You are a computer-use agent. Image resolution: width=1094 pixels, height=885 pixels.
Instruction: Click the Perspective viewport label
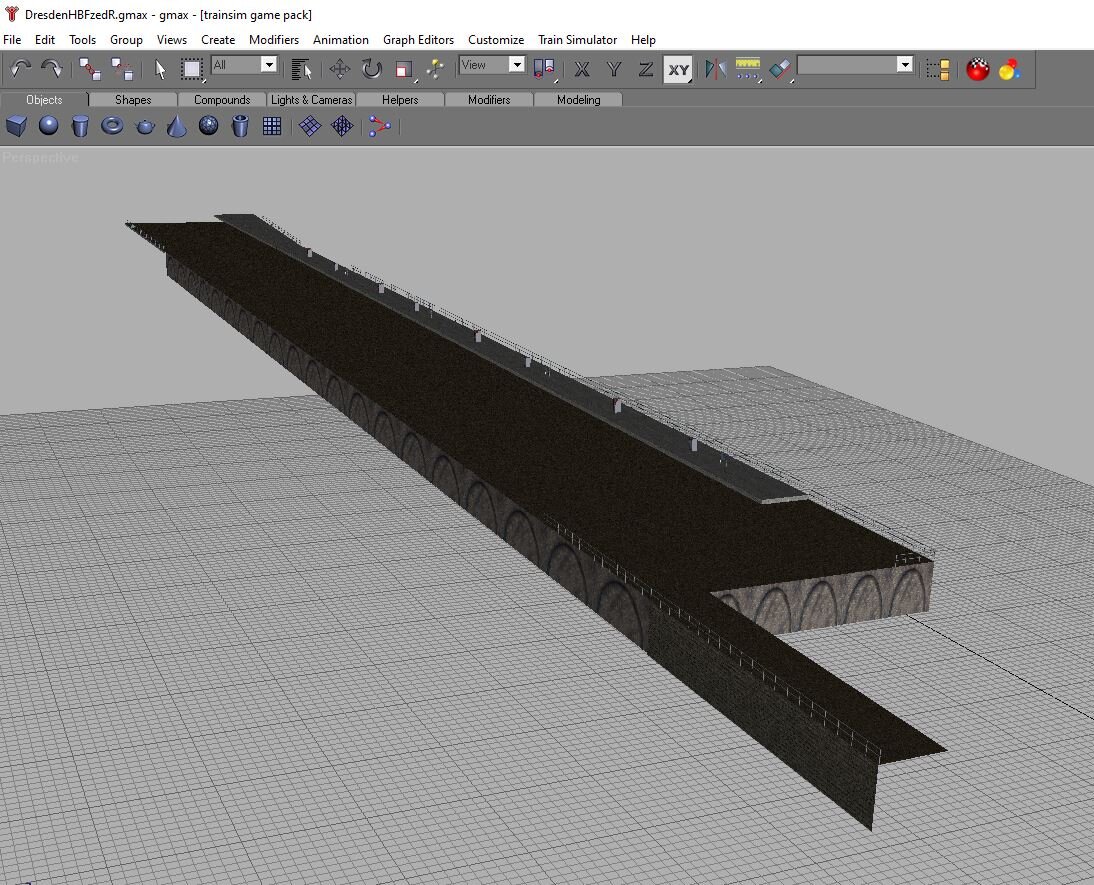(x=40, y=158)
